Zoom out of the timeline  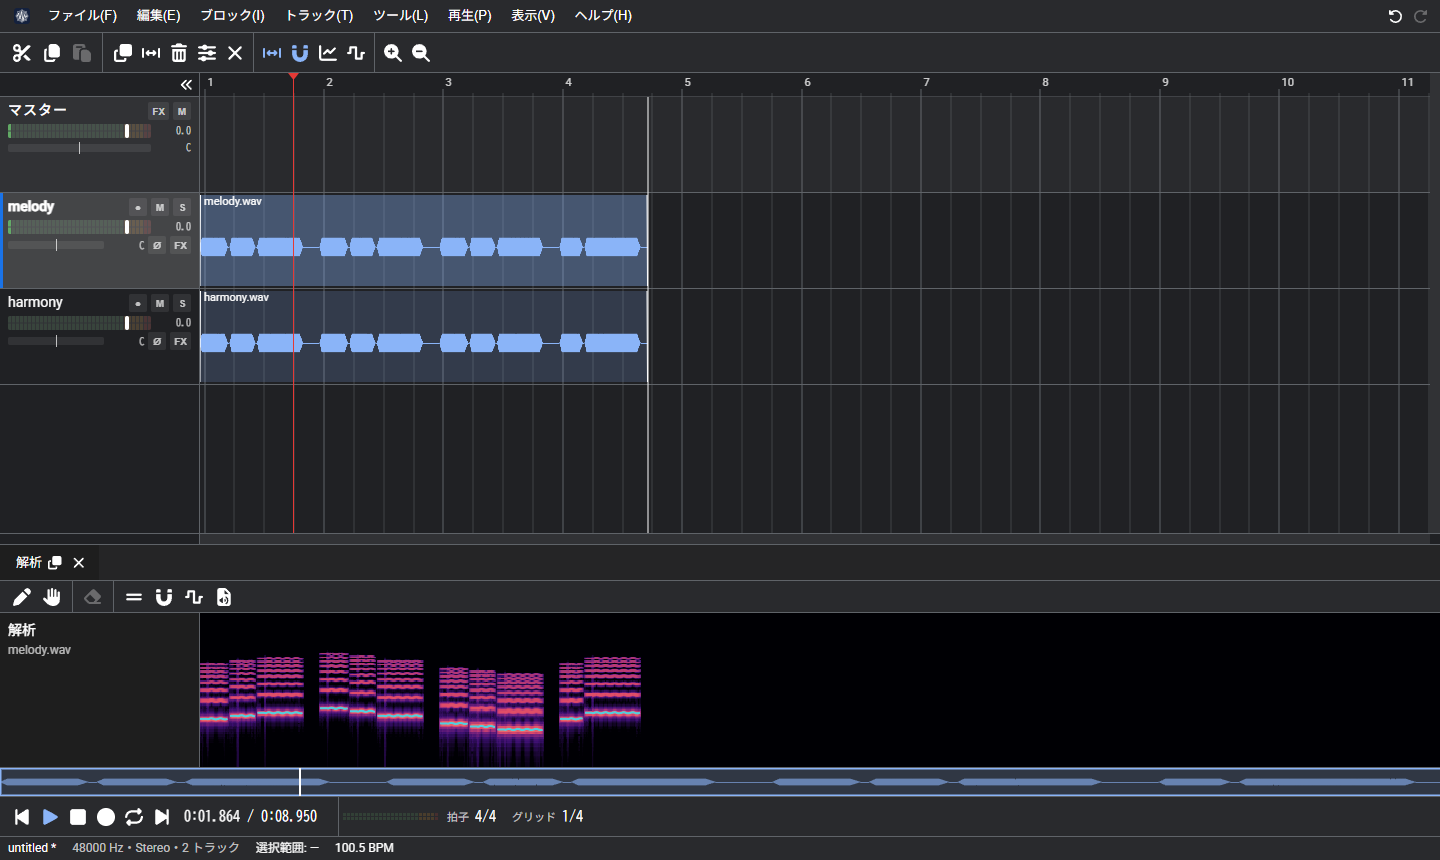421,53
